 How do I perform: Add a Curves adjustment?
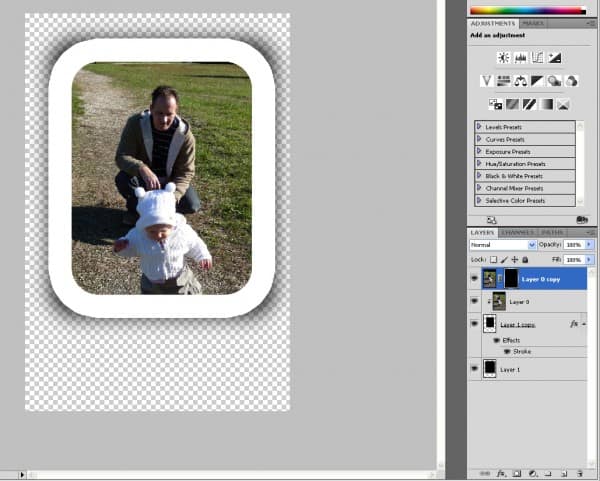(x=537, y=58)
